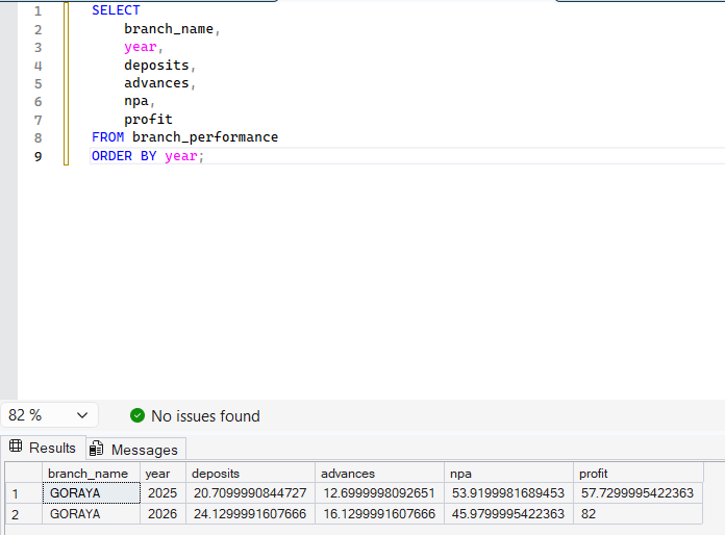Select row 2 header in results grid
Image resolution: width=725 pixels, height=535 pixels.
24,514
